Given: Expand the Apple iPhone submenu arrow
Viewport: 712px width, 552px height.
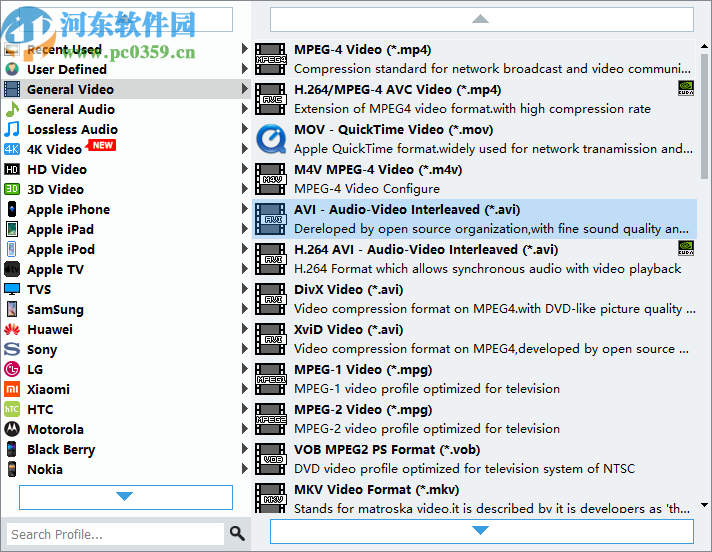Looking at the screenshot, I should pyautogui.click(x=244, y=209).
